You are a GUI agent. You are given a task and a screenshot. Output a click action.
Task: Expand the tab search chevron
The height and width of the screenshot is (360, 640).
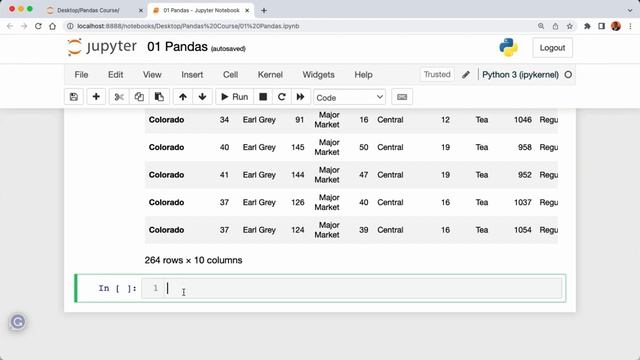[630, 10]
